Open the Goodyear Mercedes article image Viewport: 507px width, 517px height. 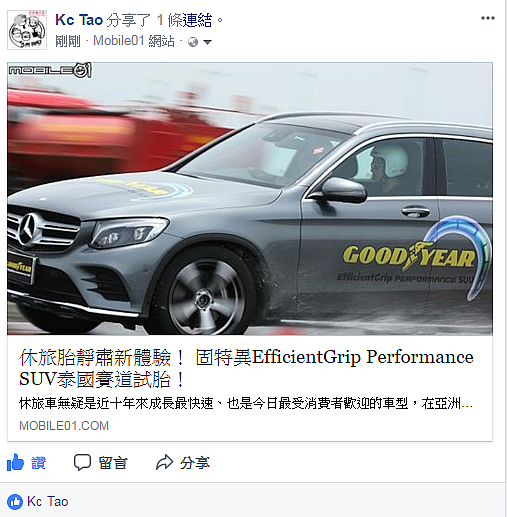[250, 199]
